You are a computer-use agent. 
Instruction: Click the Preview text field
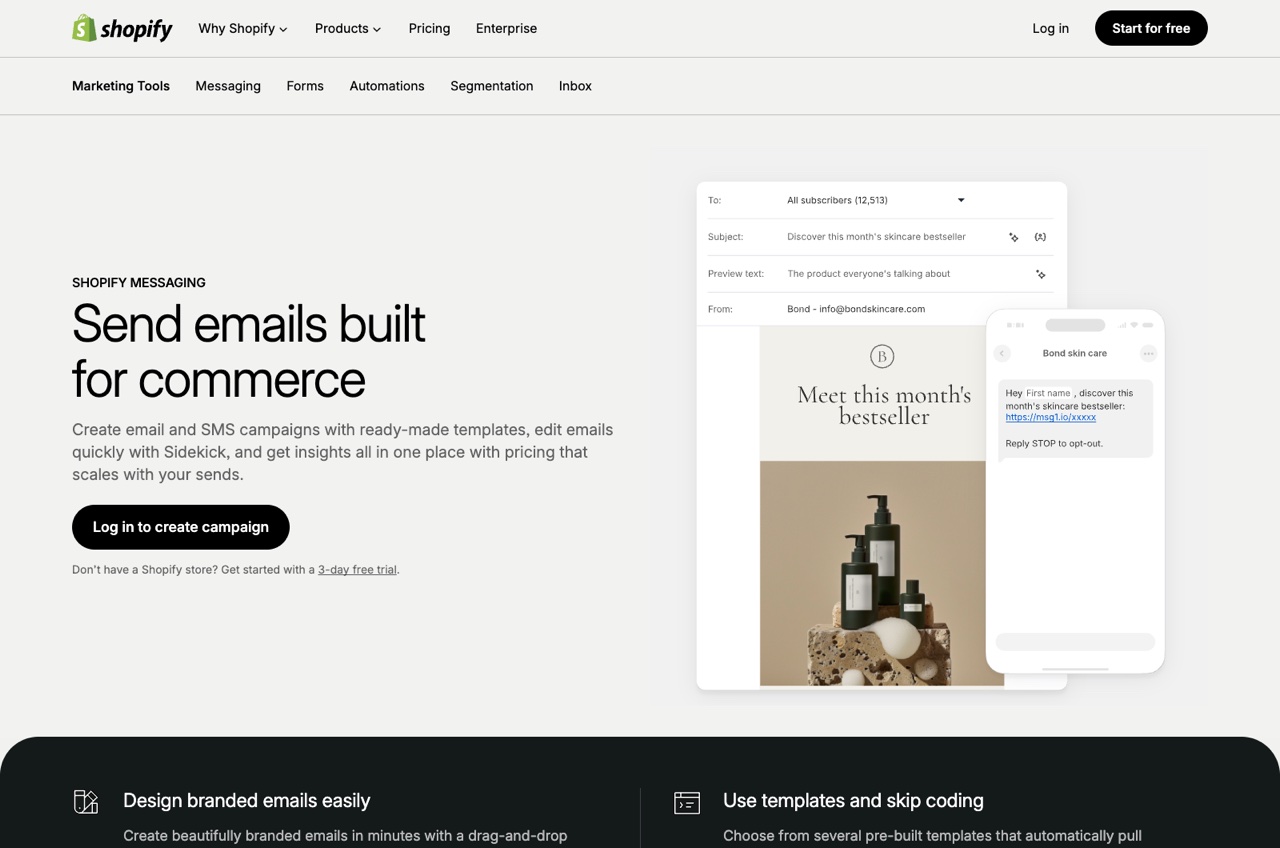pos(868,274)
